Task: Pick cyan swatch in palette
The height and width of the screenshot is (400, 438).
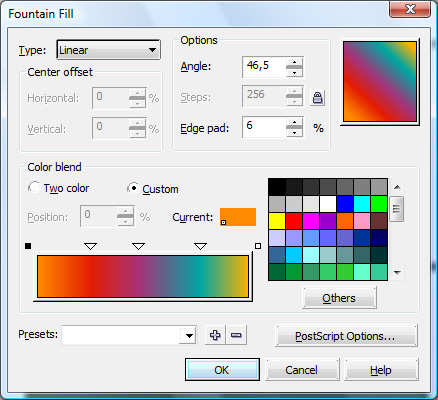Action: point(362,204)
